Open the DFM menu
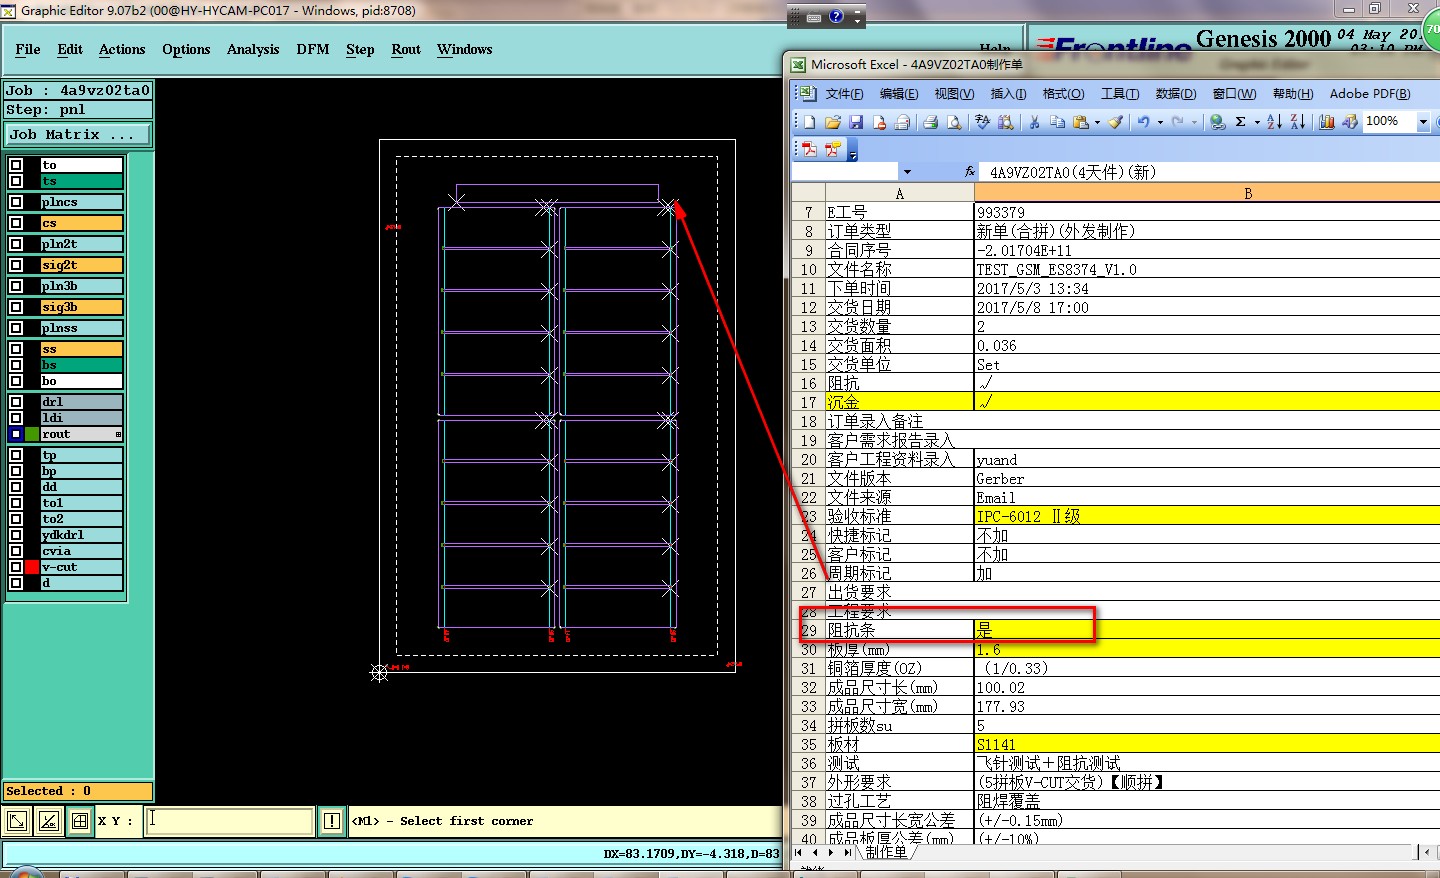Screen dimensions: 1440x878 [x=312, y=49]
